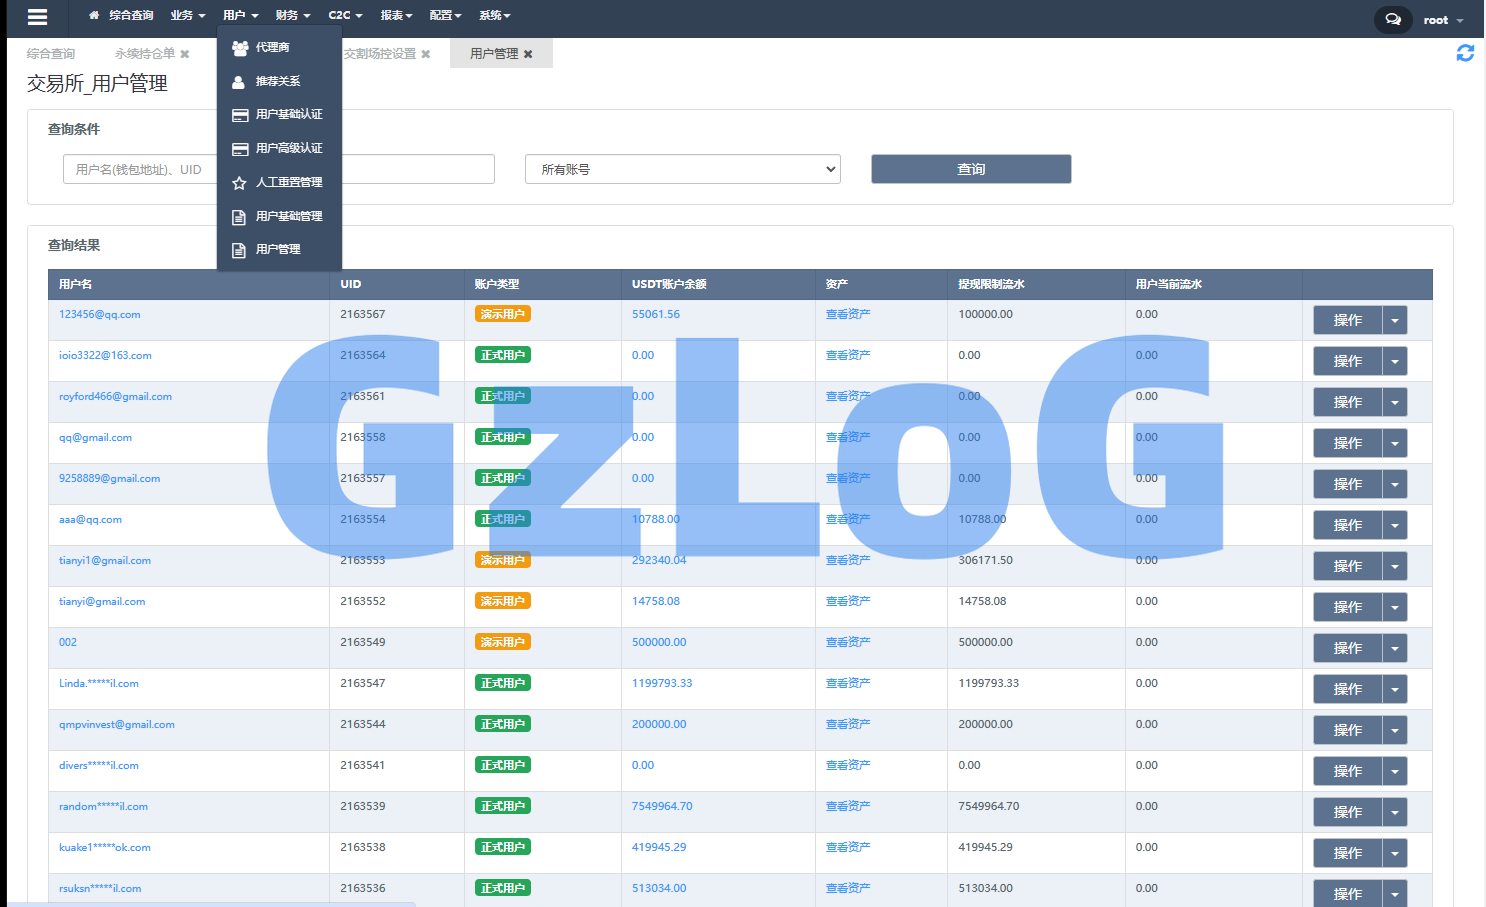The height and width of the screenshot is (907, 1486).
Task: Expand the 所有账号 account type dropdown
Action: tap(682, 169)
